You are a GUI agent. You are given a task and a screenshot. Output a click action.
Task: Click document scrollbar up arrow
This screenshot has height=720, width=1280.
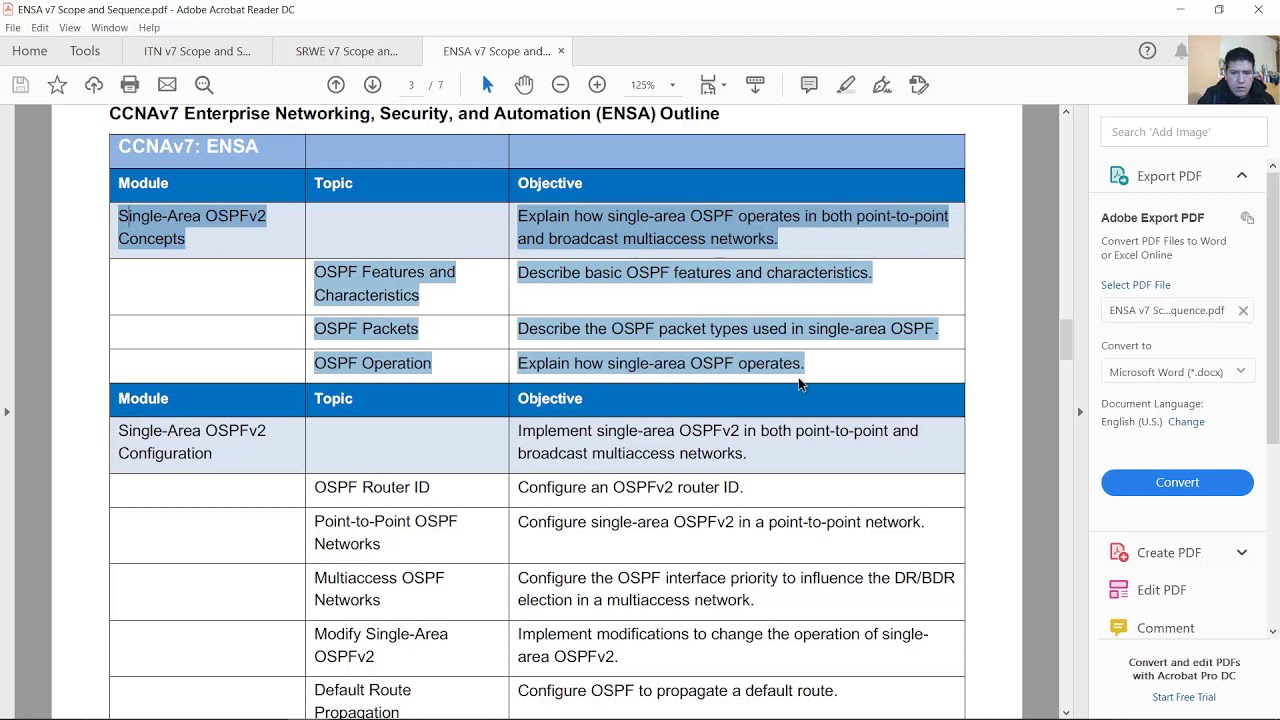[x=1066, y=112]
